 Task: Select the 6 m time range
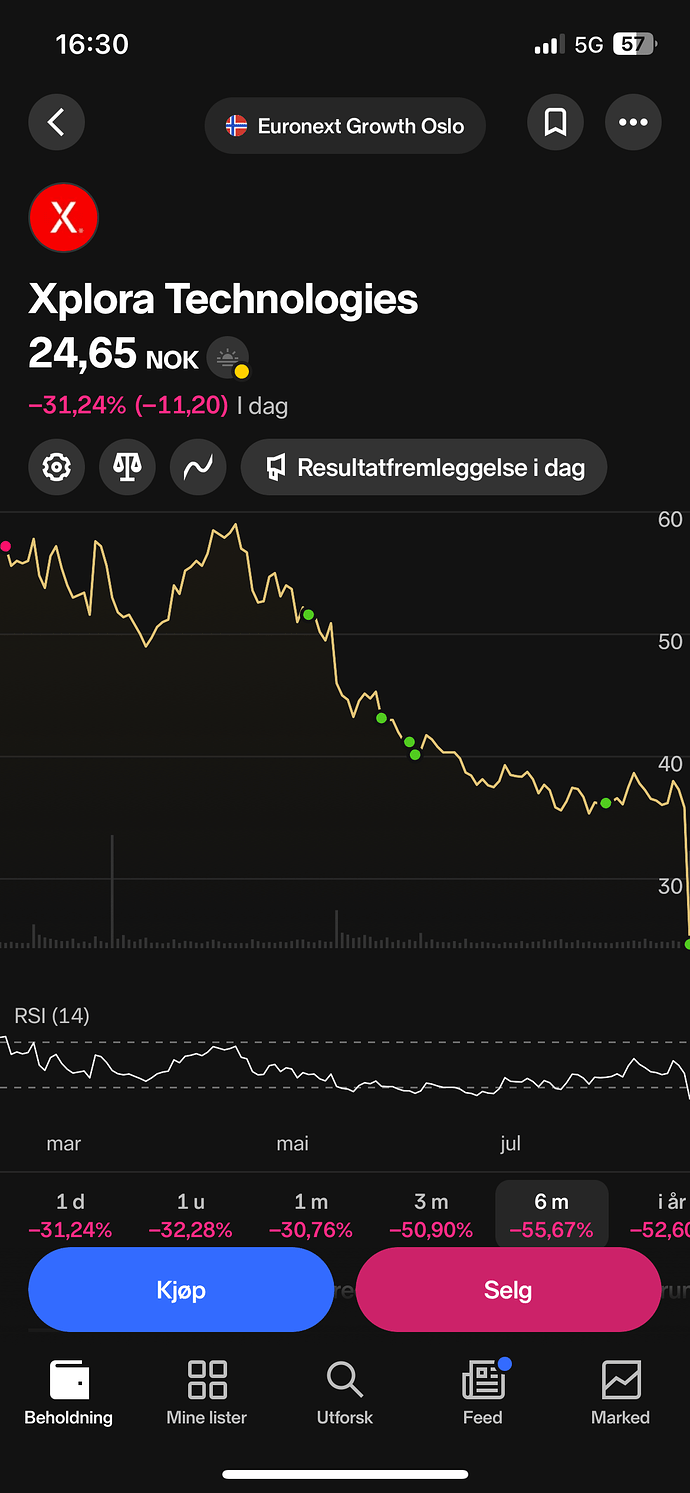(552, 1215)
